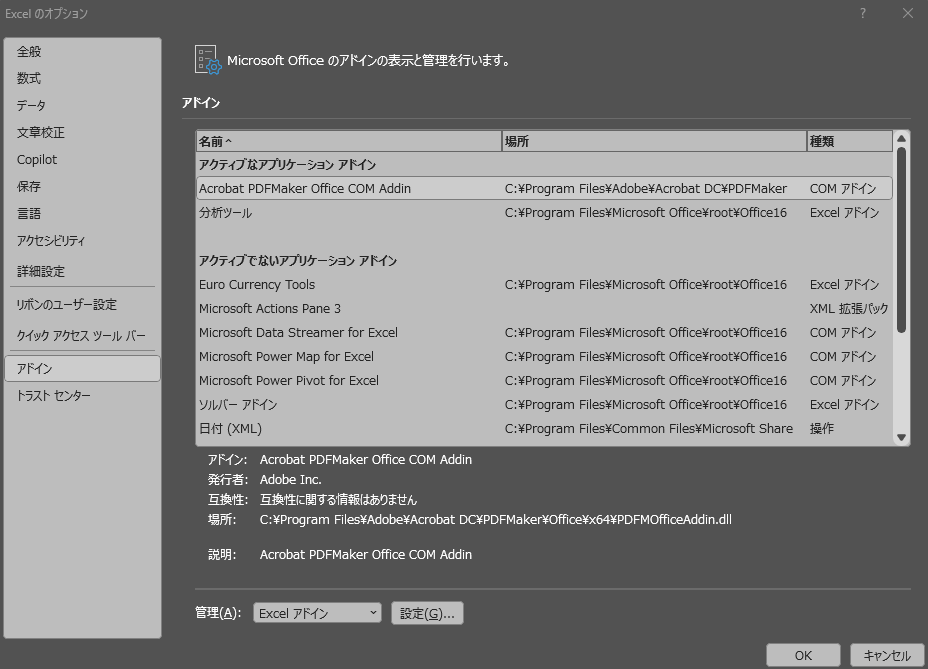The image size is (928, 669).
Task: Click the add-in management header icon
Action: (x=208, y=60)
